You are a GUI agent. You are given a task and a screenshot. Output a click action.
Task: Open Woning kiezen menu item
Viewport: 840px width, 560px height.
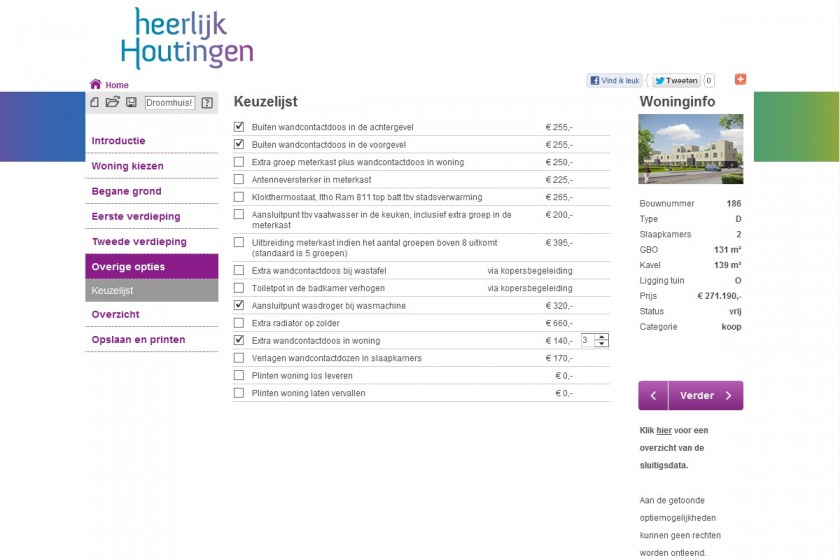[x=128, y=166]
